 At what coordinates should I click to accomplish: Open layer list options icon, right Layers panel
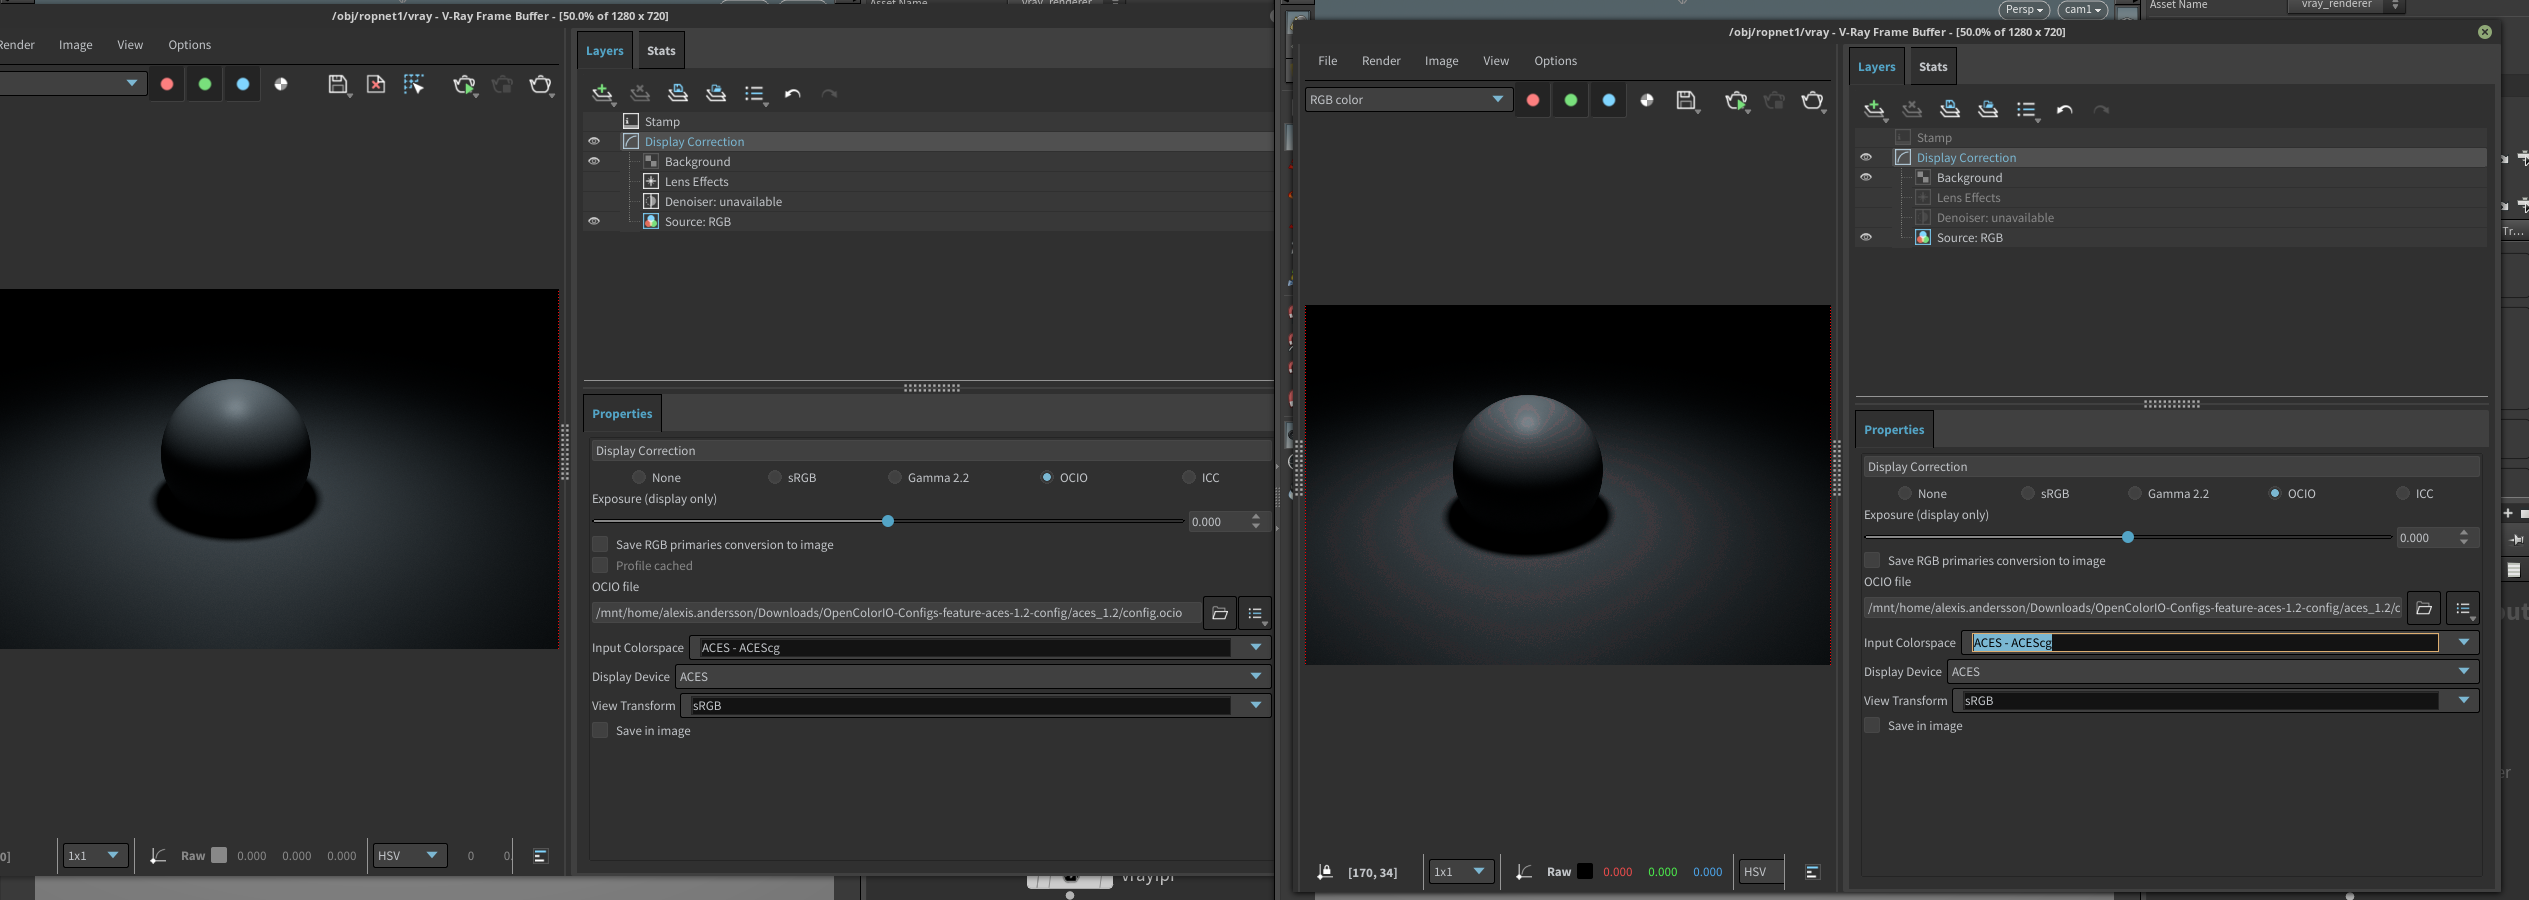[2027, 110]
